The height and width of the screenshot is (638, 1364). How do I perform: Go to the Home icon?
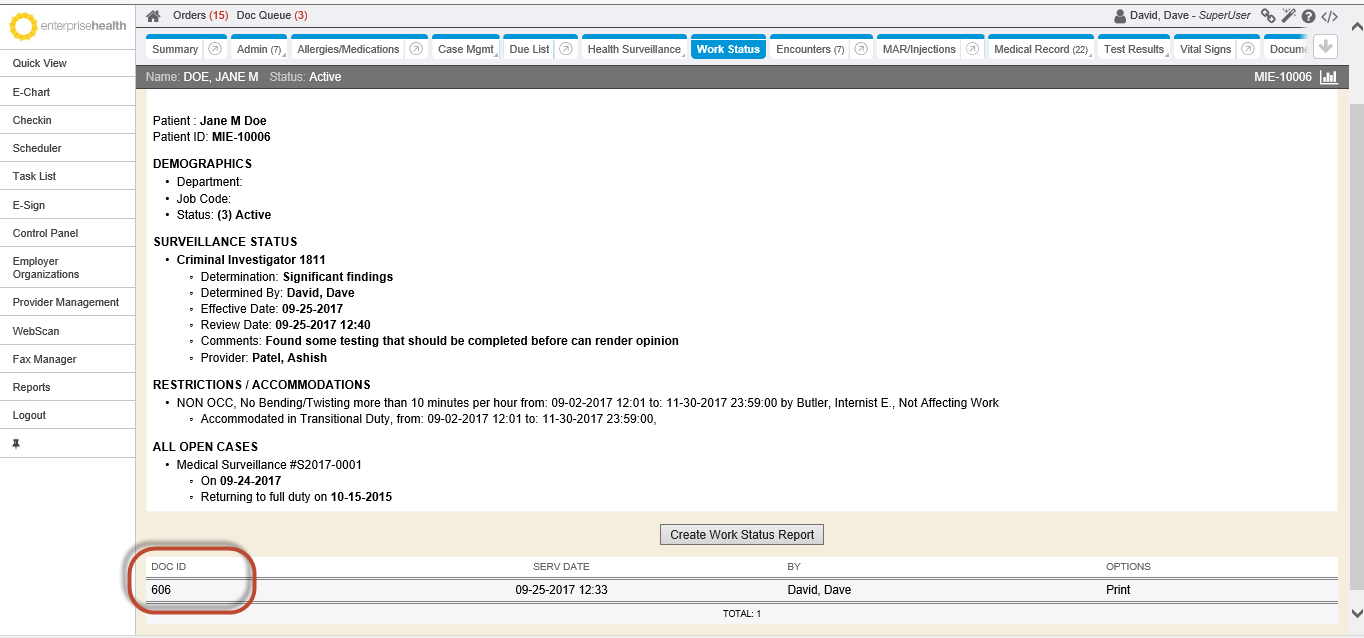click(x=153, y=16)
